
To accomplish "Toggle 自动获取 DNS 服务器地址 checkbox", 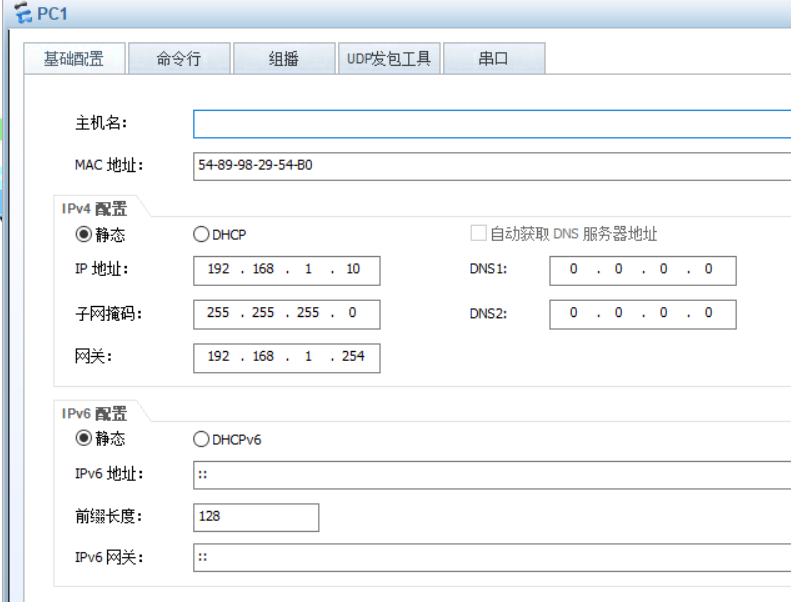I will pyautogui.click(x=478, y=233).
